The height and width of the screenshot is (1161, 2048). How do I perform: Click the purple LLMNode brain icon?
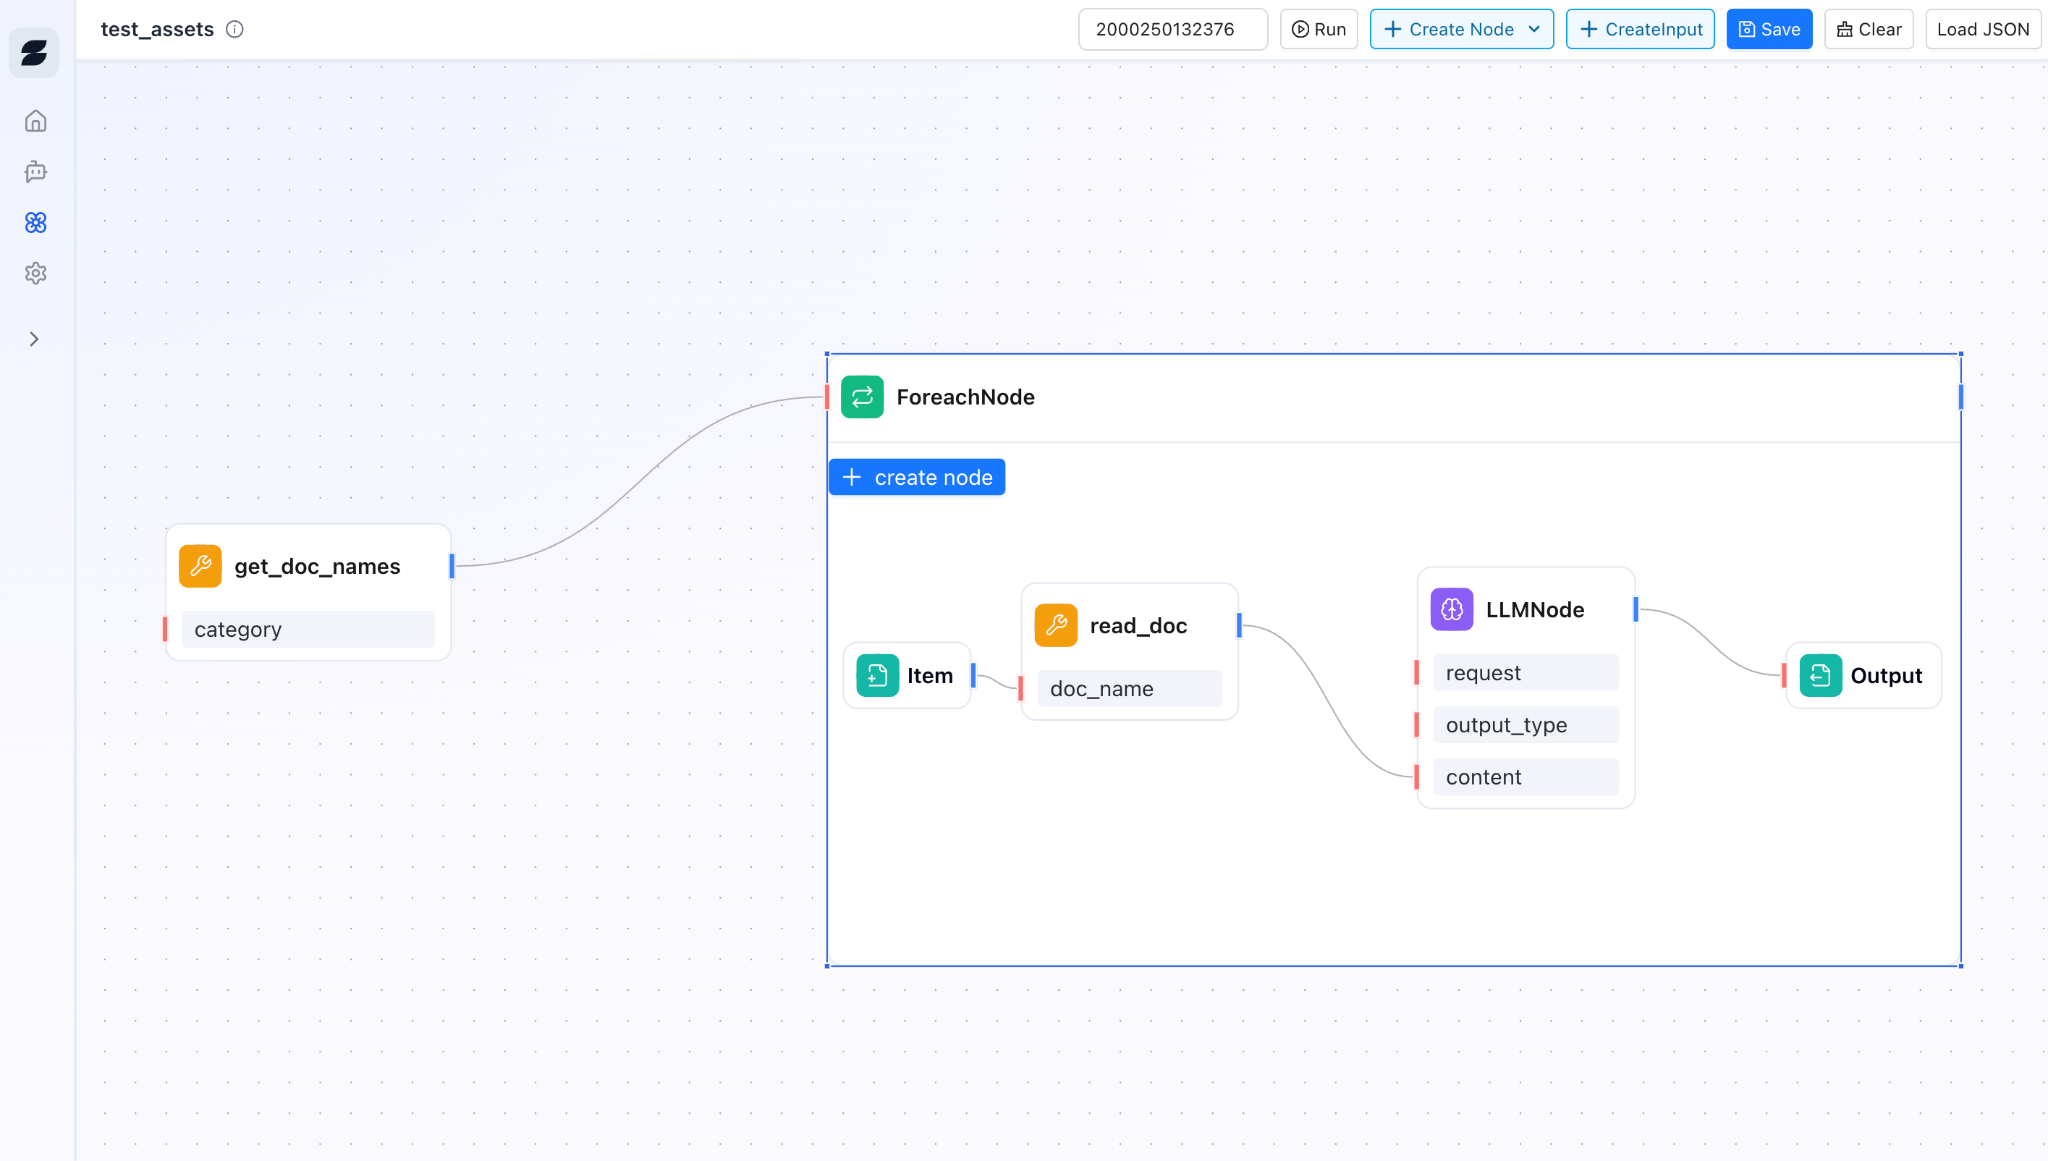(1452, 609)
